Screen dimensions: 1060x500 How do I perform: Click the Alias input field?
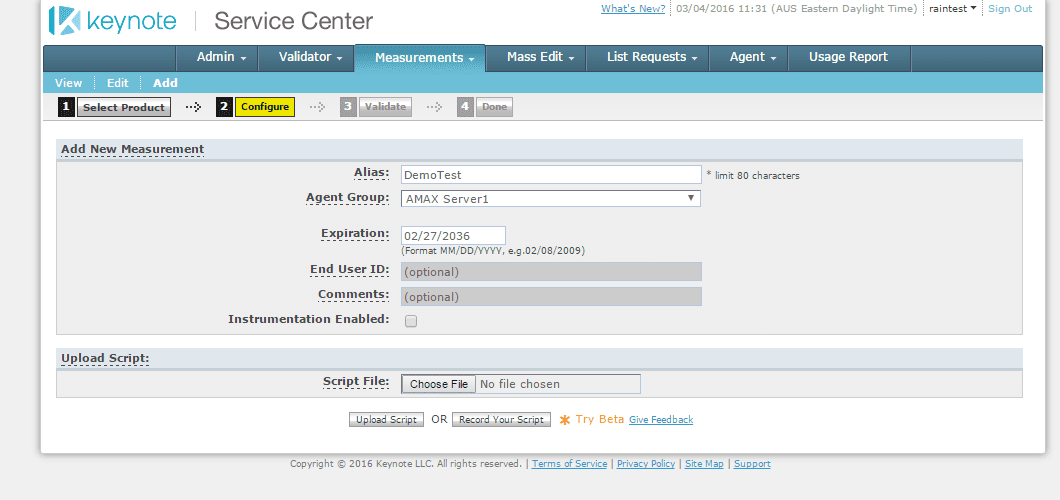pyautogui.click(x=551, y=174)
